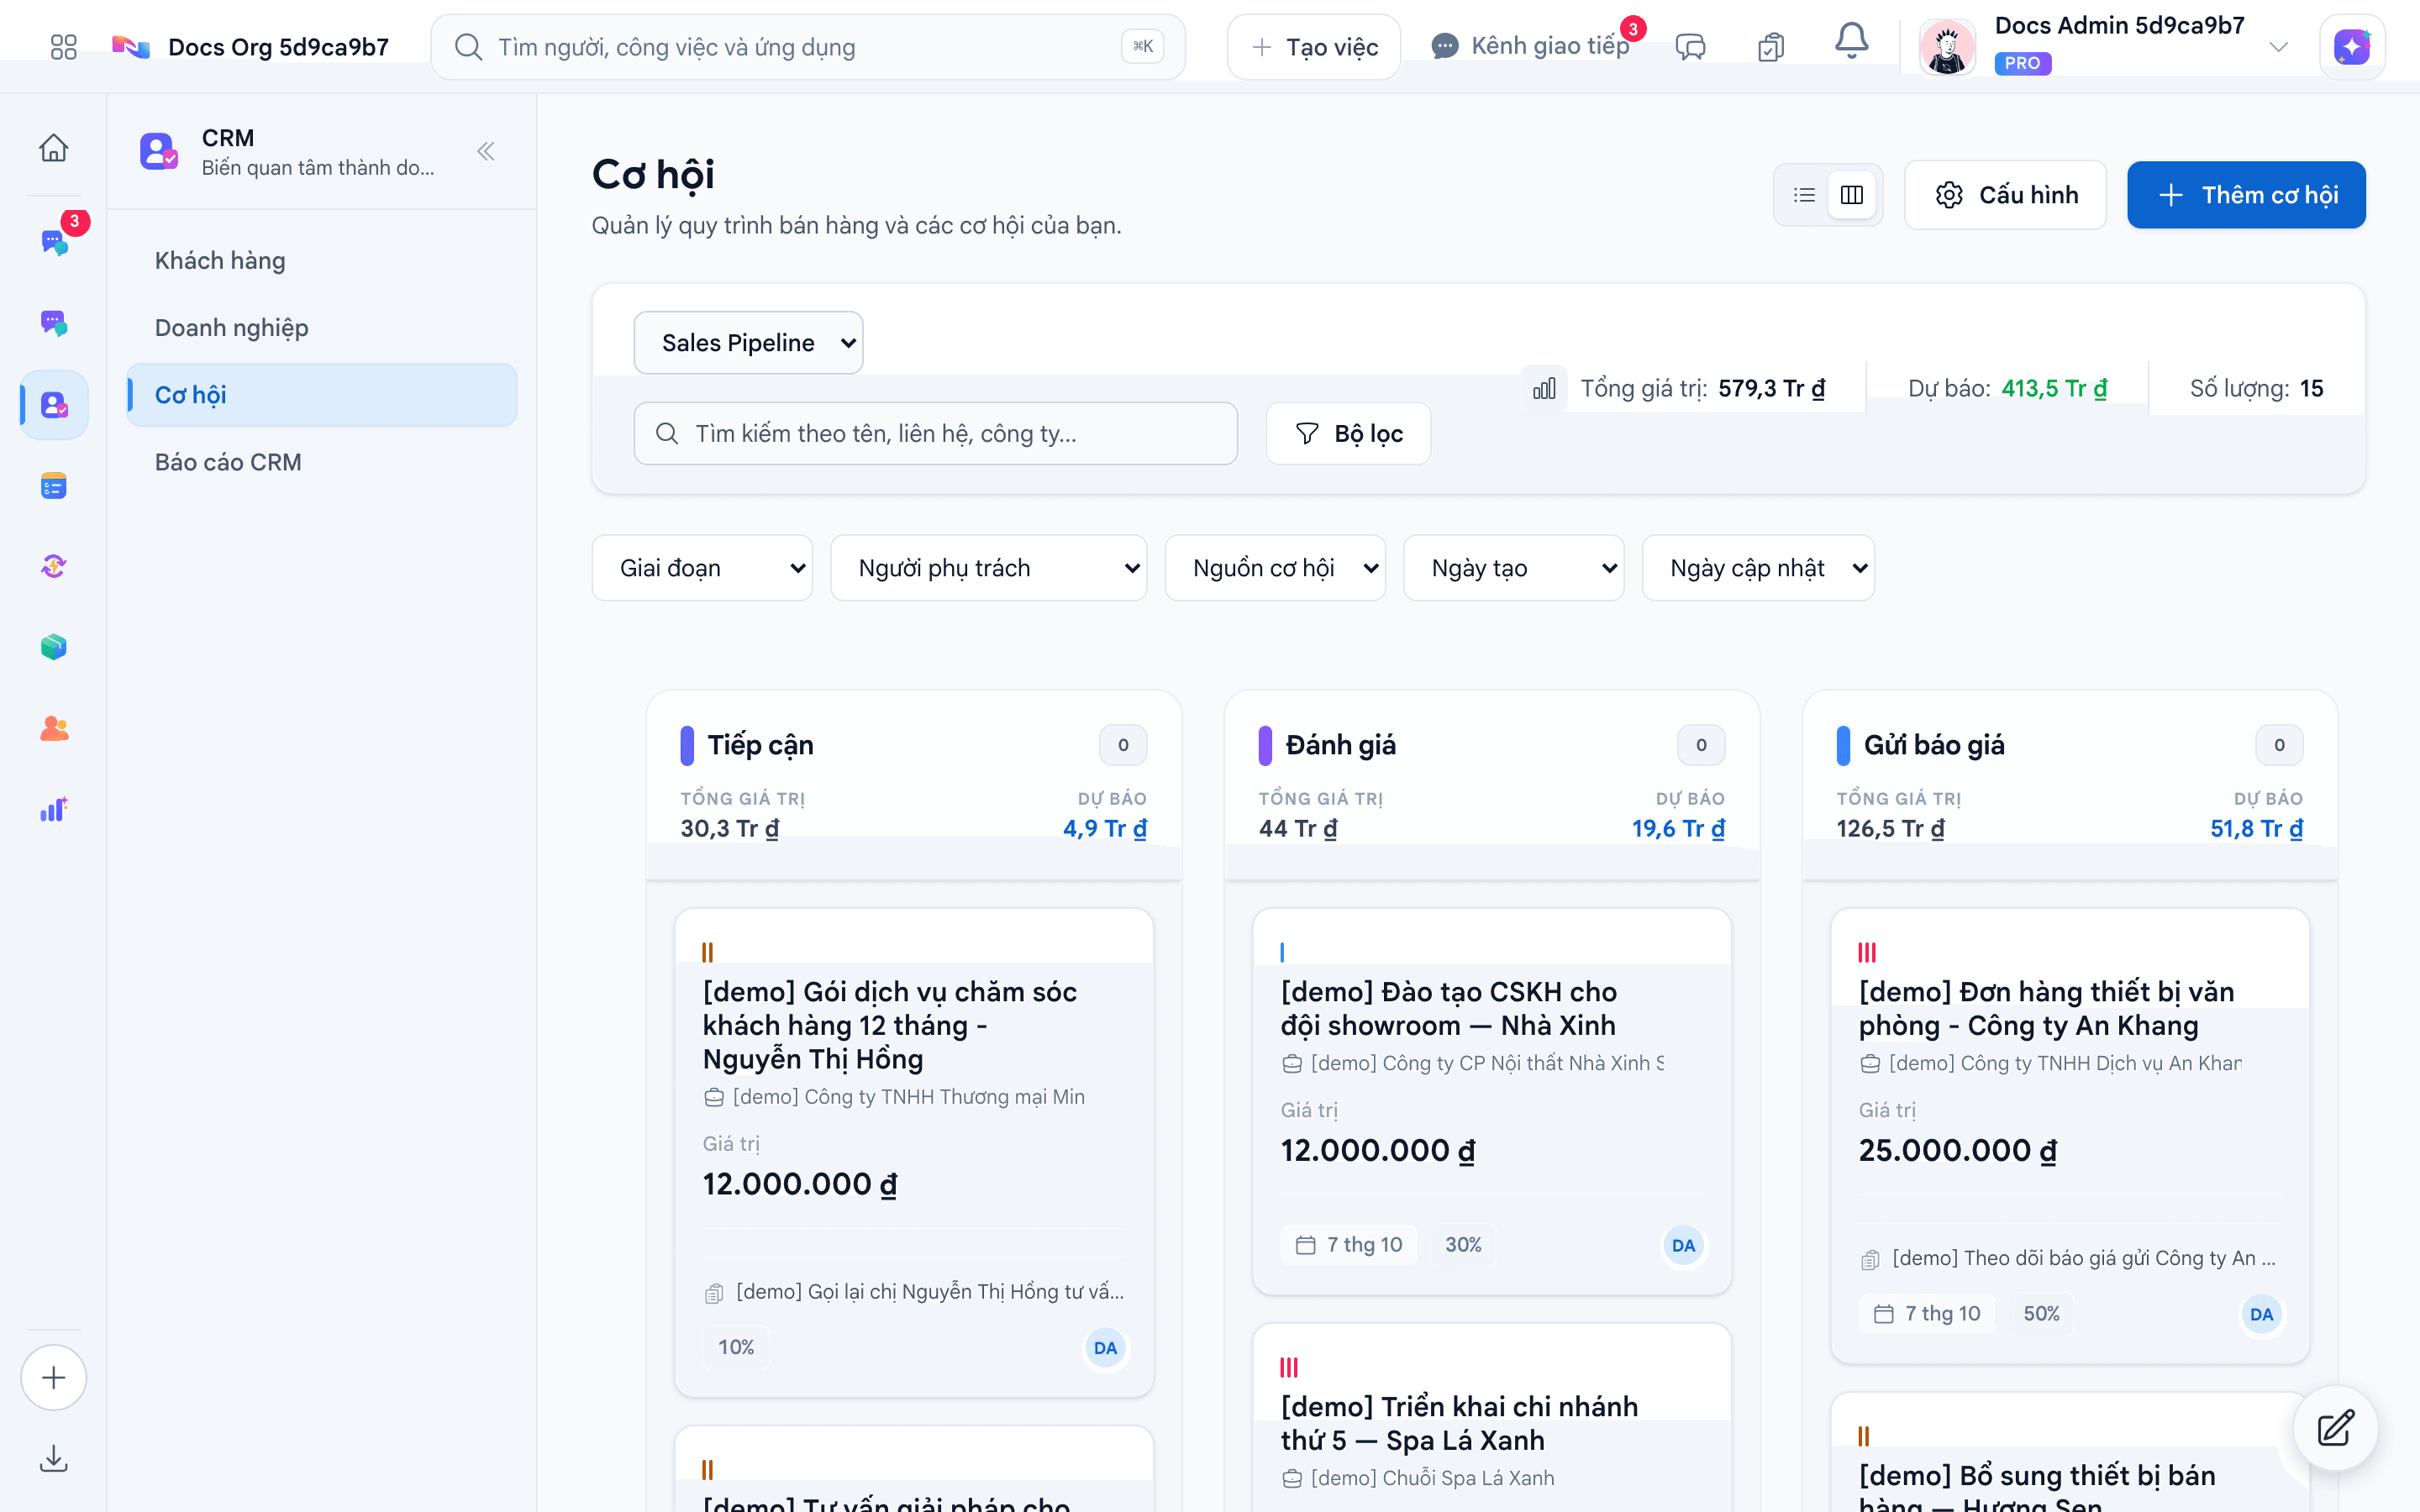Image resolution: width=2420 pixels, height=1512 pixels.
Task: Click the stats bar-chart icon beside Tổng giá trị
Action: pyautogui.click(x=1545, y=388)
